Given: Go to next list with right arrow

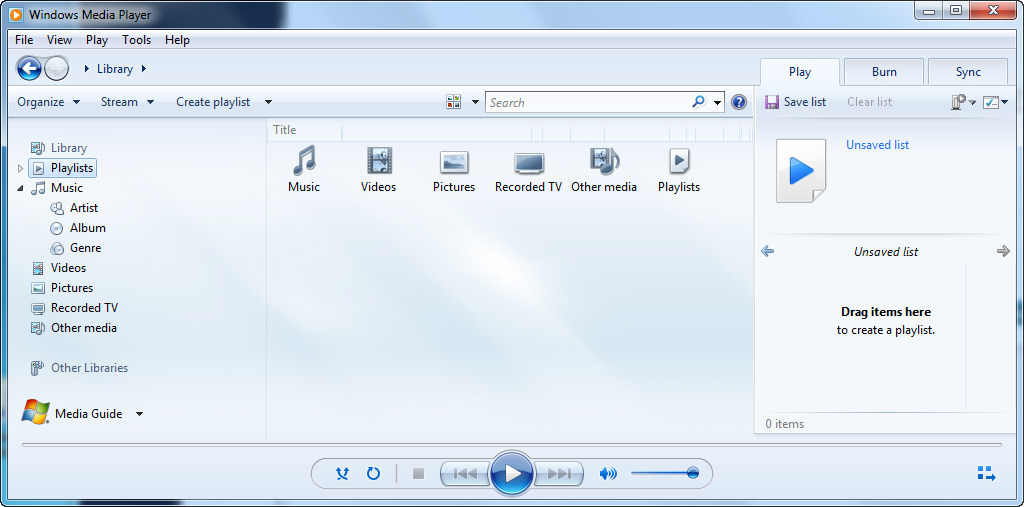Looking at the screenshot, I should click(x=1004, y=251).
